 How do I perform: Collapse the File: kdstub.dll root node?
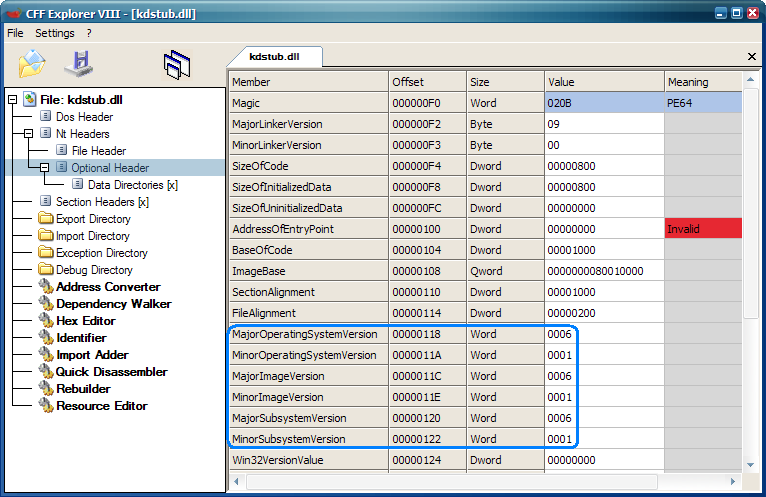pos(13,100)
